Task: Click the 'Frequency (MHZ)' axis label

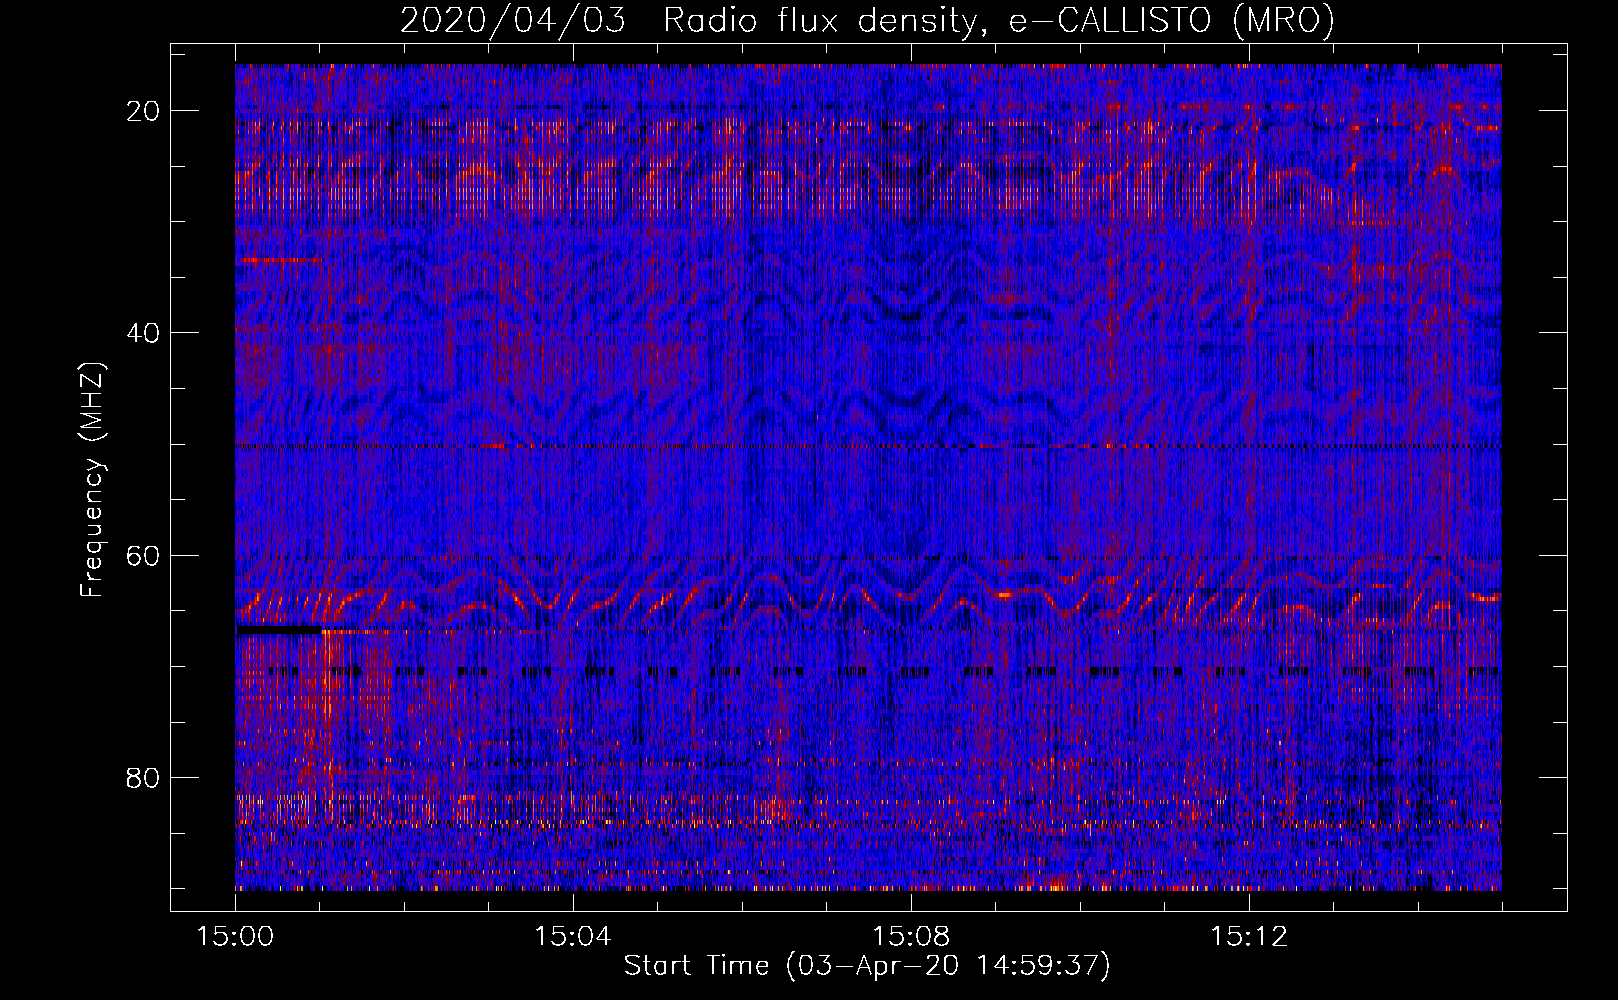Action: [91, 480]
